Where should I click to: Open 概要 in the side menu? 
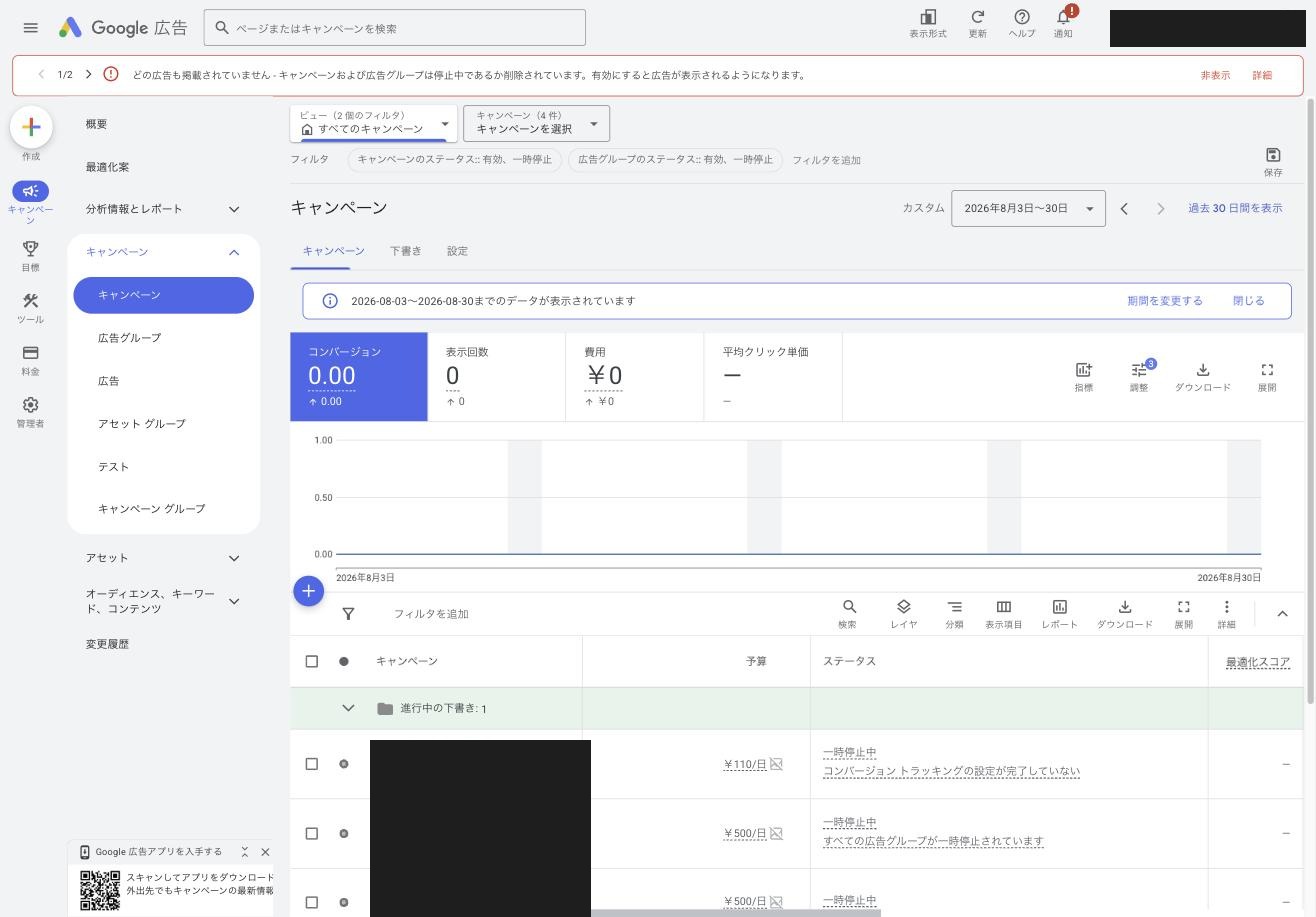tap(96, 124)
